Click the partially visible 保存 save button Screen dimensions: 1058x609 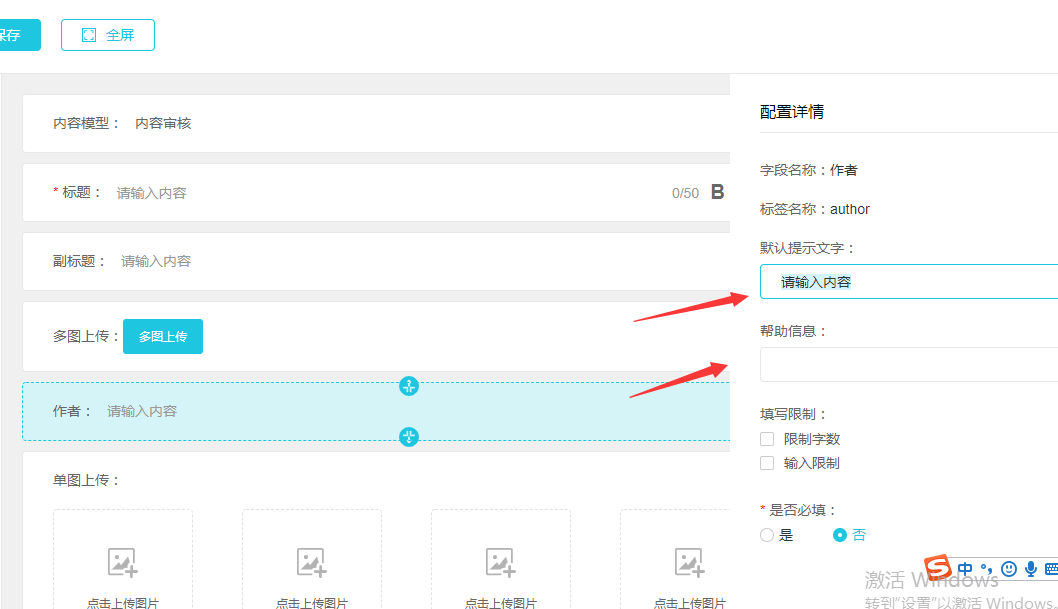(x=20, y=35)
